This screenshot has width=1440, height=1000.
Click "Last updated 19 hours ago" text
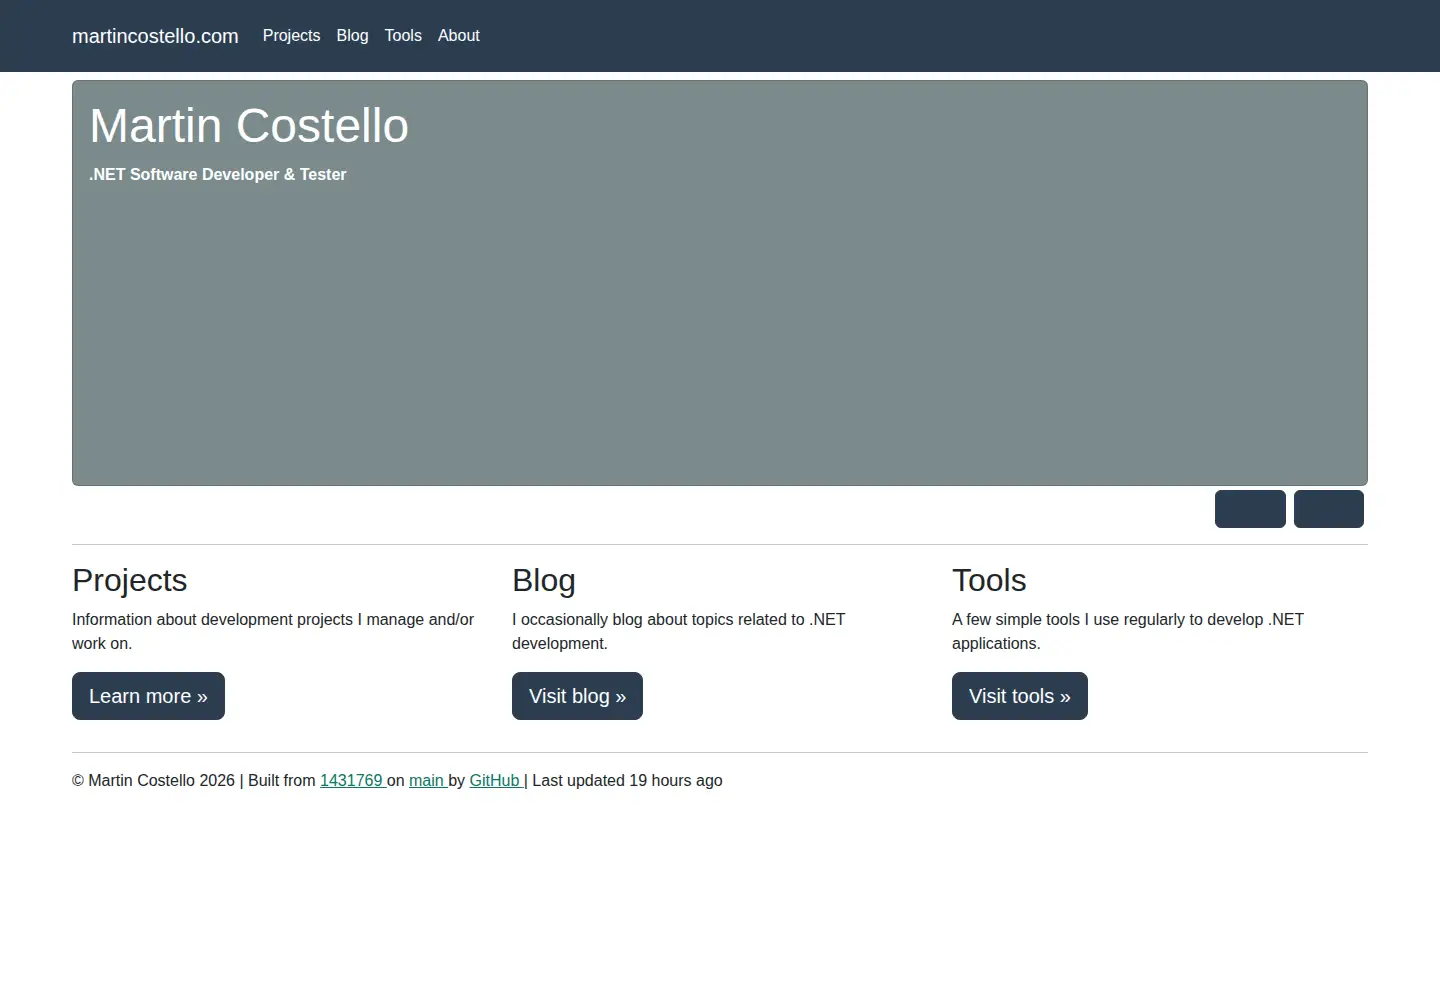pyautogui.click(x=627, y=781)
